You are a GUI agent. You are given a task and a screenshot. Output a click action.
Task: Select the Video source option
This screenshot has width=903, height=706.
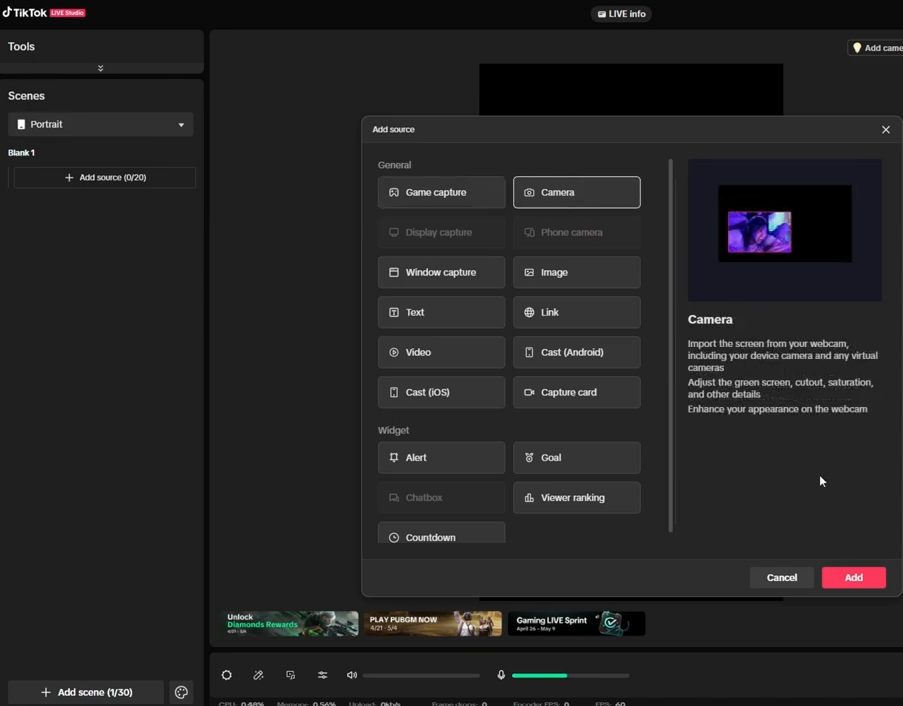(x=441, y=352)
